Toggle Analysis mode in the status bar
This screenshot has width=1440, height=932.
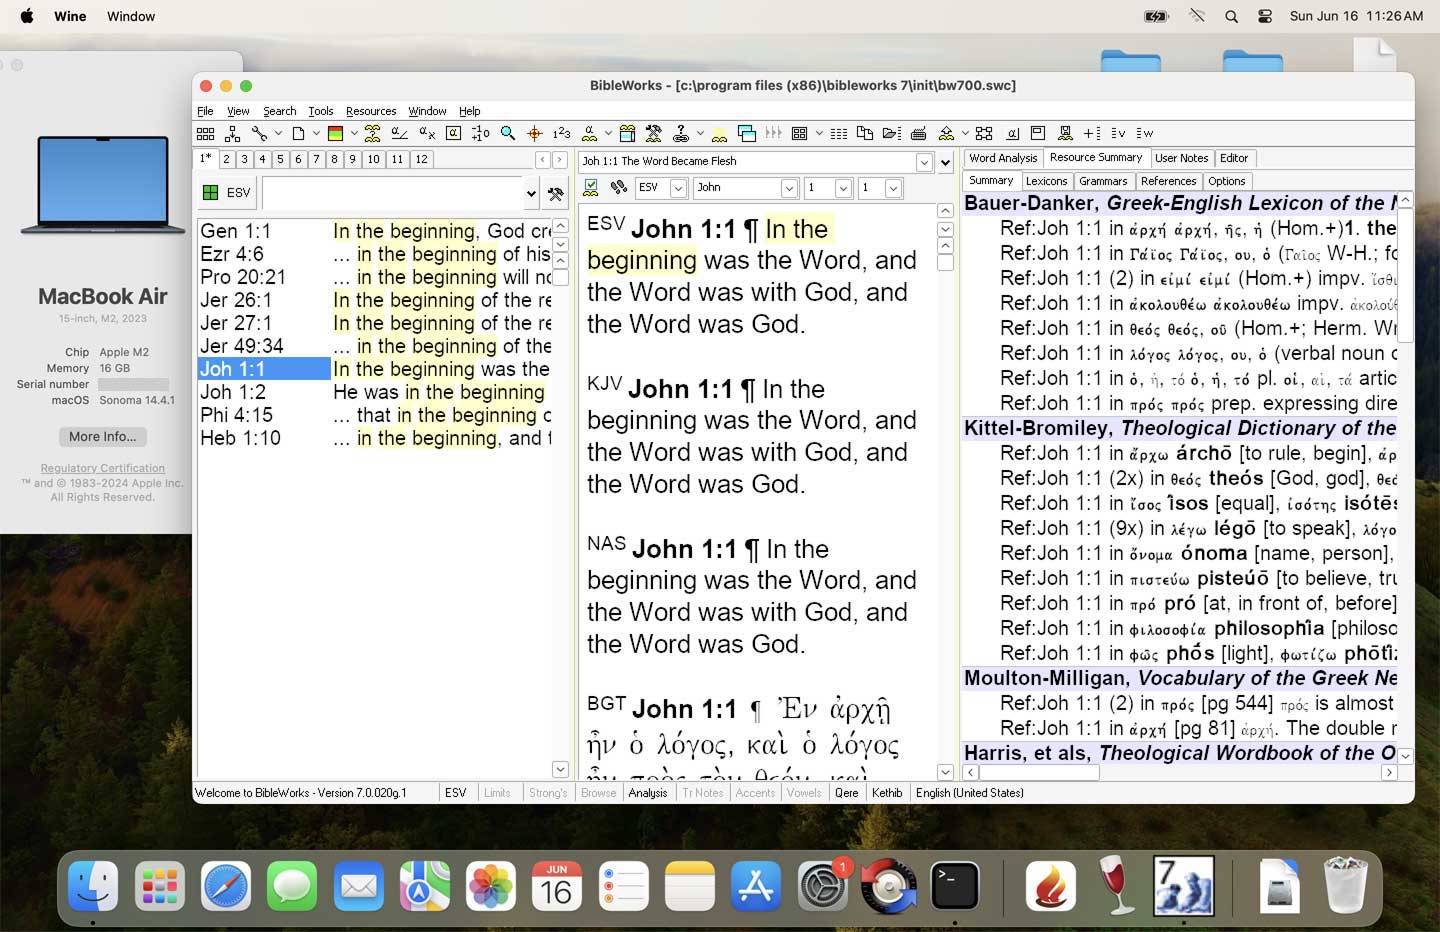tap(647, 793)
